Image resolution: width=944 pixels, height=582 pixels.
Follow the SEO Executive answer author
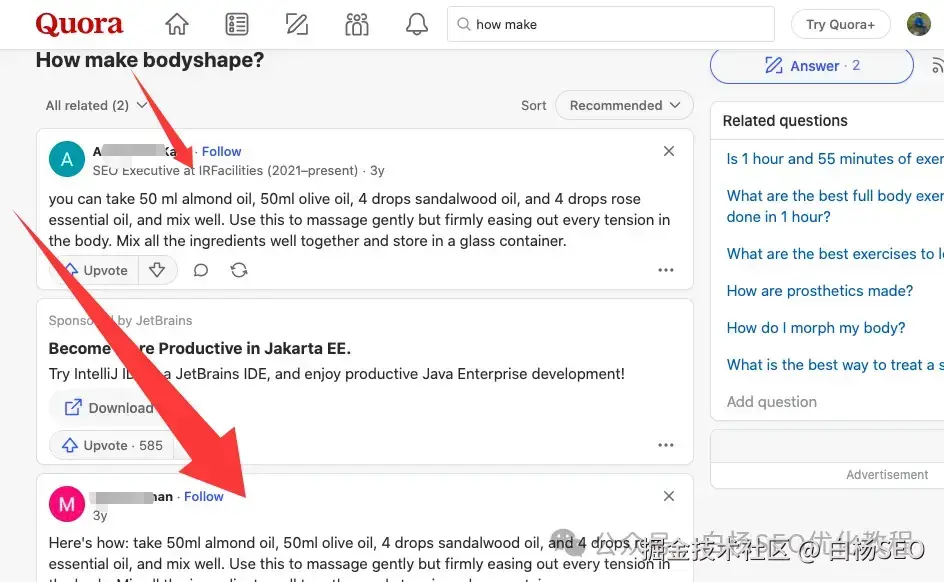point(221,151)
